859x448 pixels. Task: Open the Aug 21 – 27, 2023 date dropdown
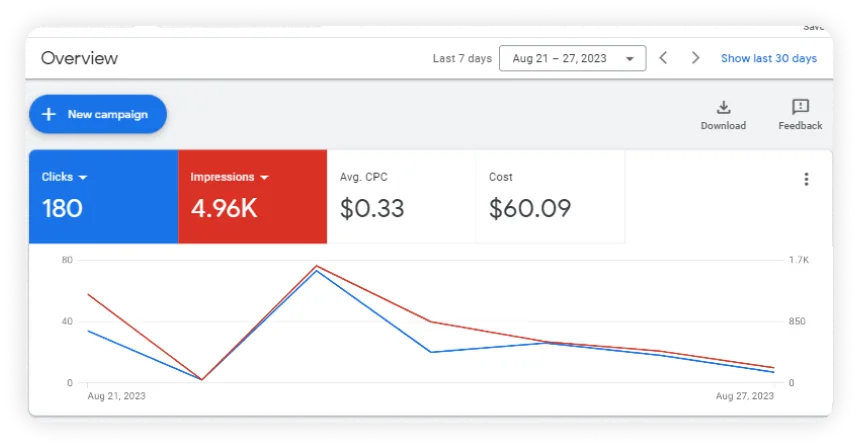[572, 58]
